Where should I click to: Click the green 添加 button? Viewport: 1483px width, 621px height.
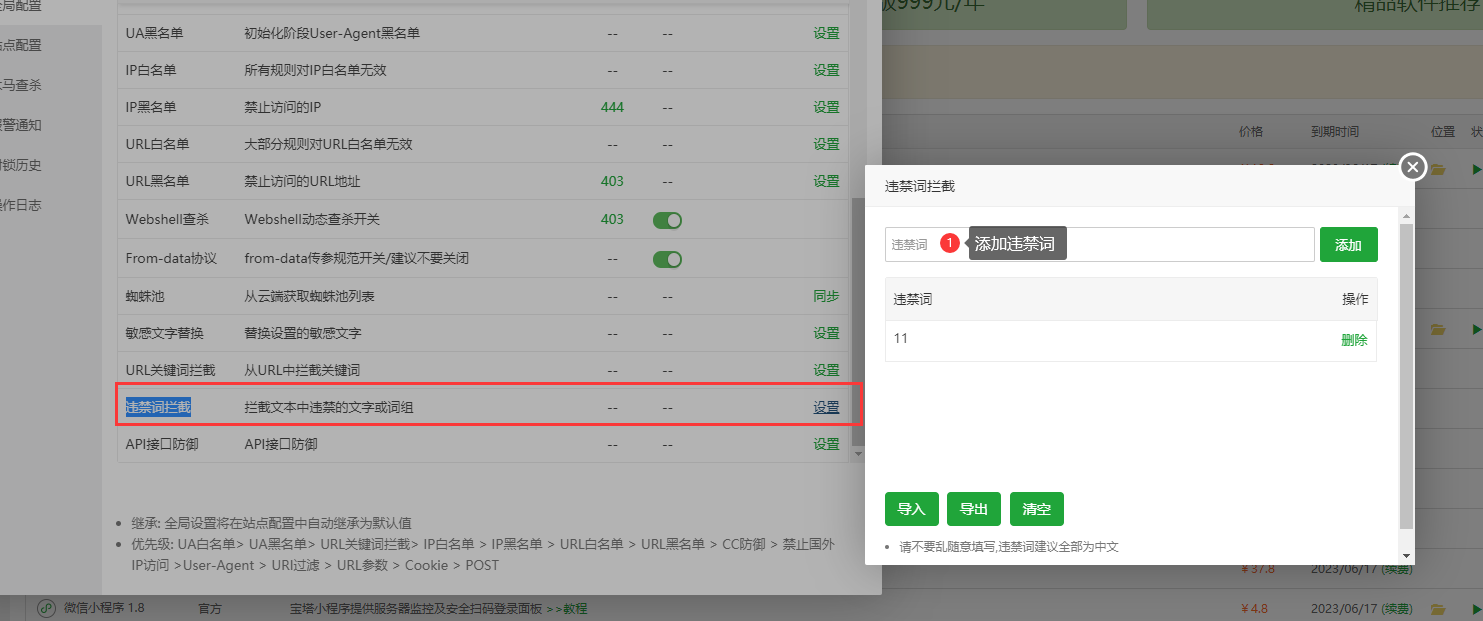click(x=1348, y=244)
